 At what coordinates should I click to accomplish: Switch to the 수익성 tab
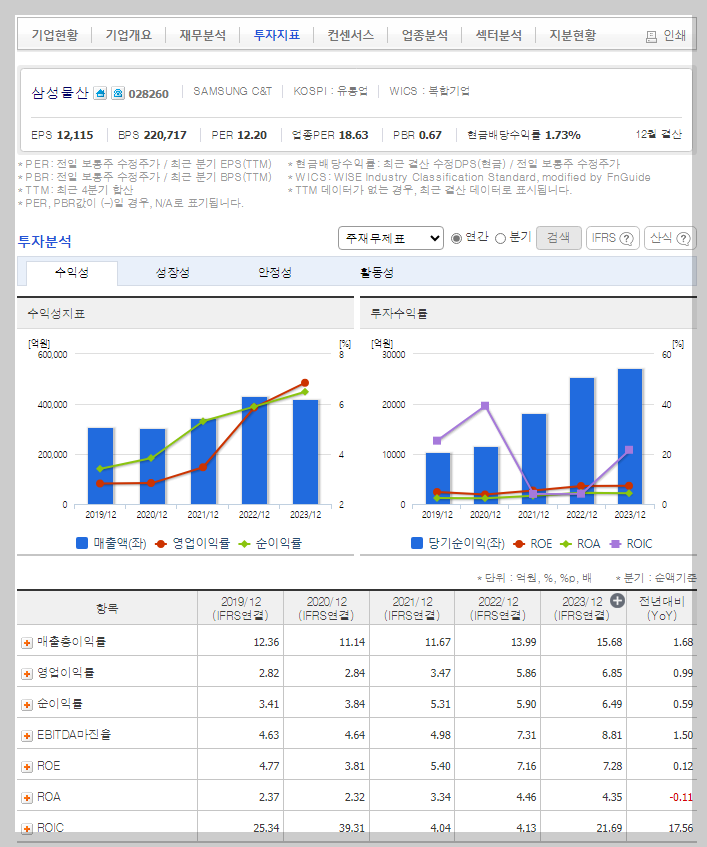pos(72,273)
